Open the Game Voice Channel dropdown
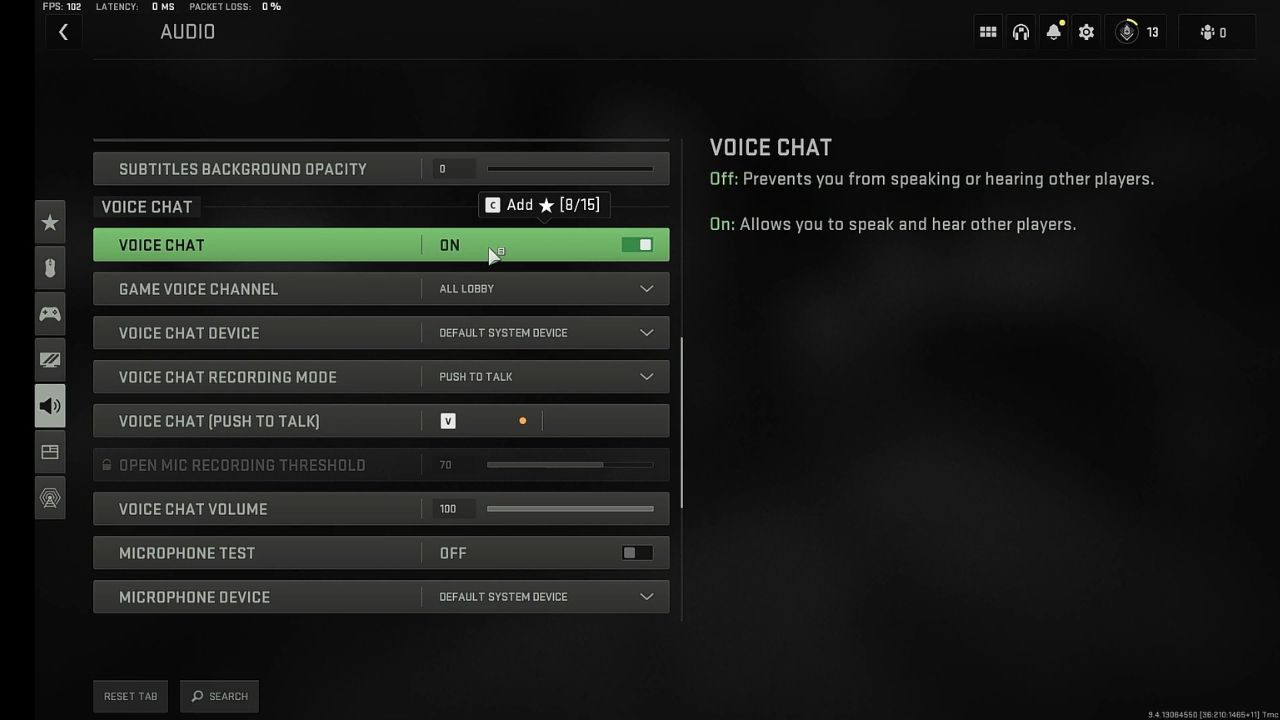Image resolution: width=1280 pixels, height=720 pixels. coord(545,288)
